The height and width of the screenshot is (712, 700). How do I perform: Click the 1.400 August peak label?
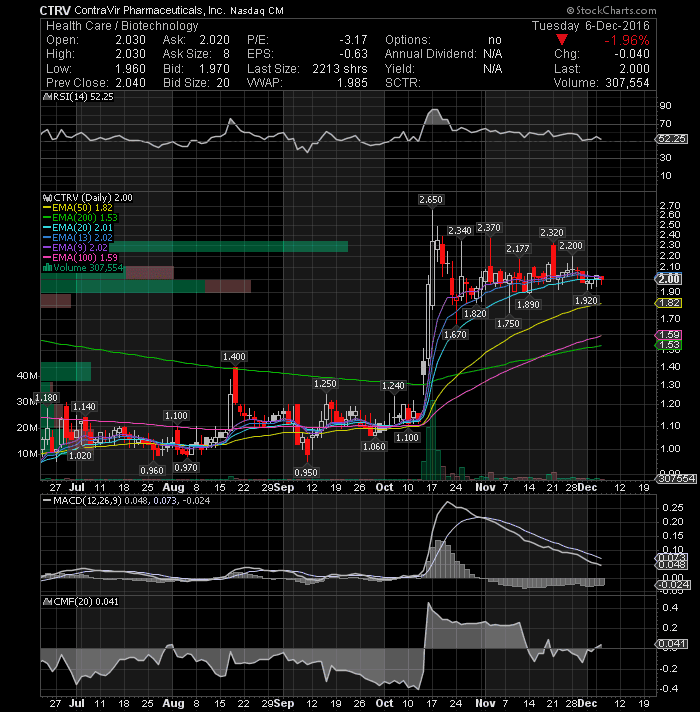coord(234,357)
